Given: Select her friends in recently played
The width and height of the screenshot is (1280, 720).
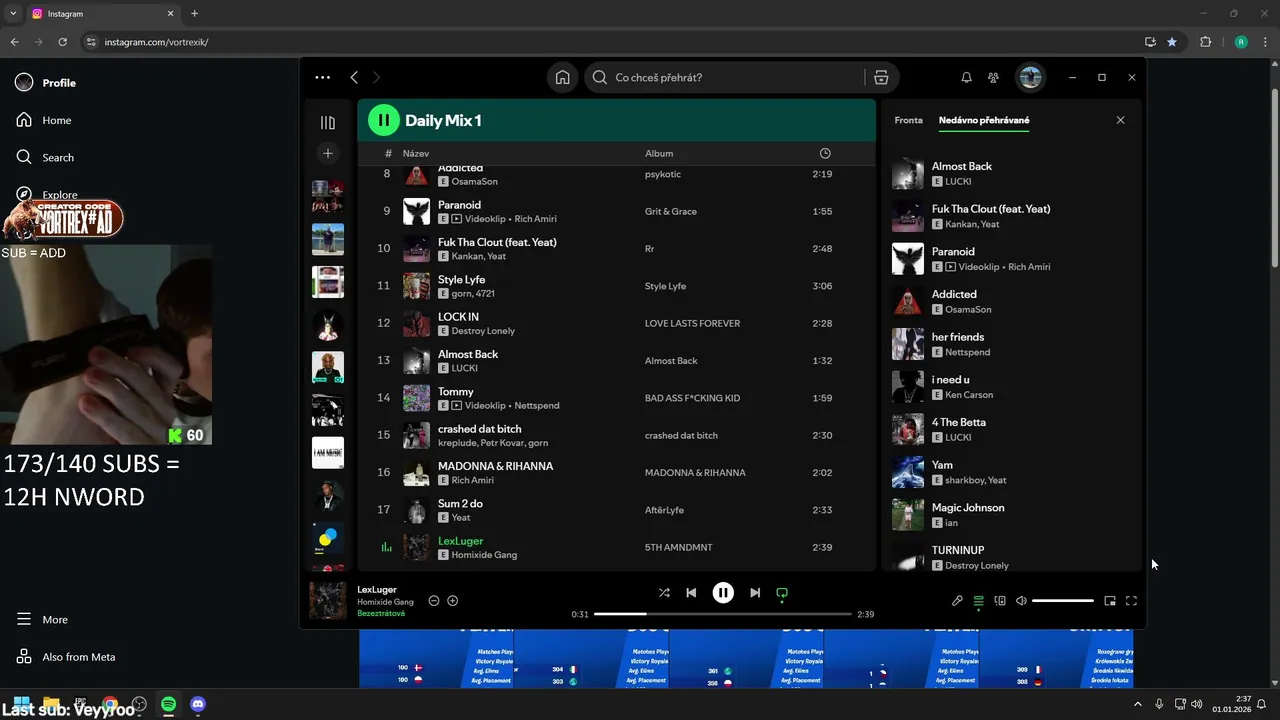Looking at the screenshot, I should [x=1010, y=344].
